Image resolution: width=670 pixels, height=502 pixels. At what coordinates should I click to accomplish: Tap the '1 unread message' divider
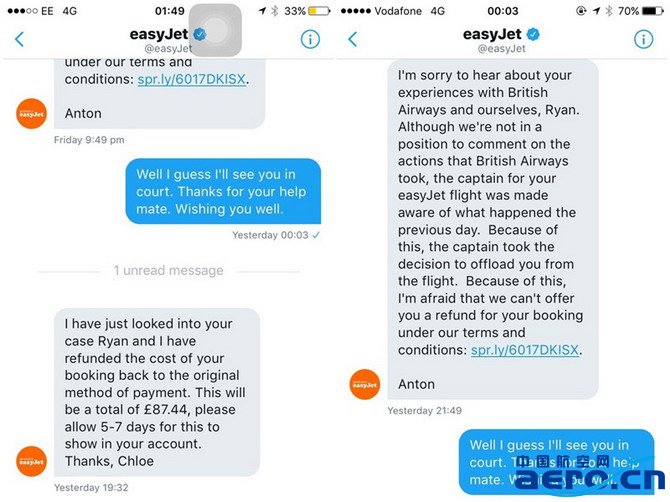coord(168,270)
